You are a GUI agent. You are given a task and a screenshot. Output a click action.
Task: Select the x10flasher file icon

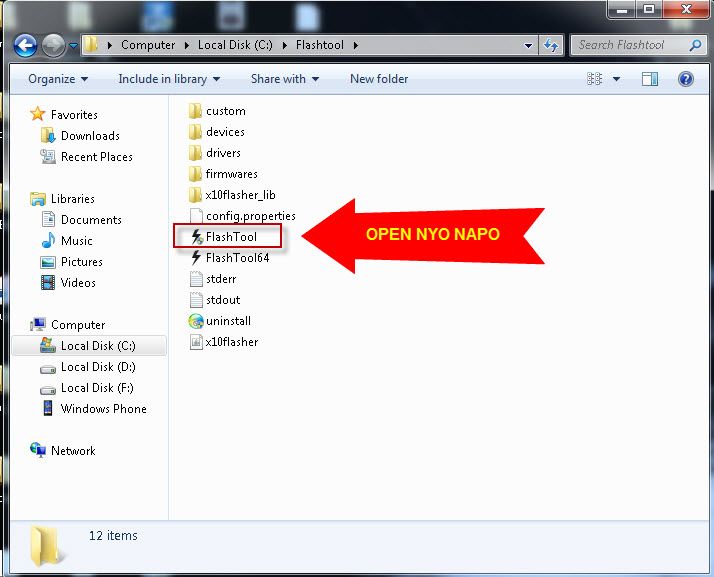pyautogui.click(x=196, y=342)
